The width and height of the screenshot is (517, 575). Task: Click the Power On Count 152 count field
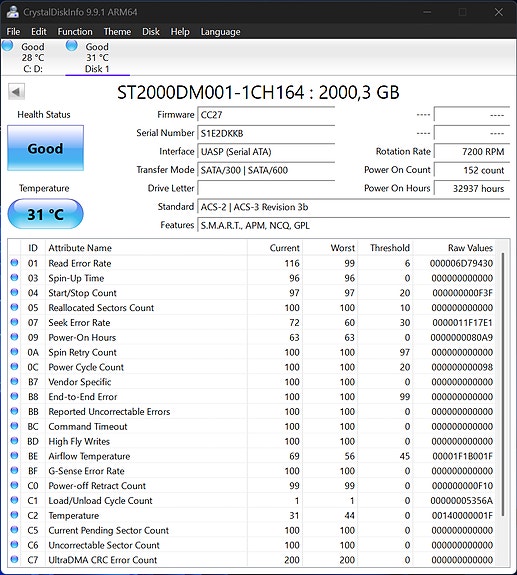472,170
